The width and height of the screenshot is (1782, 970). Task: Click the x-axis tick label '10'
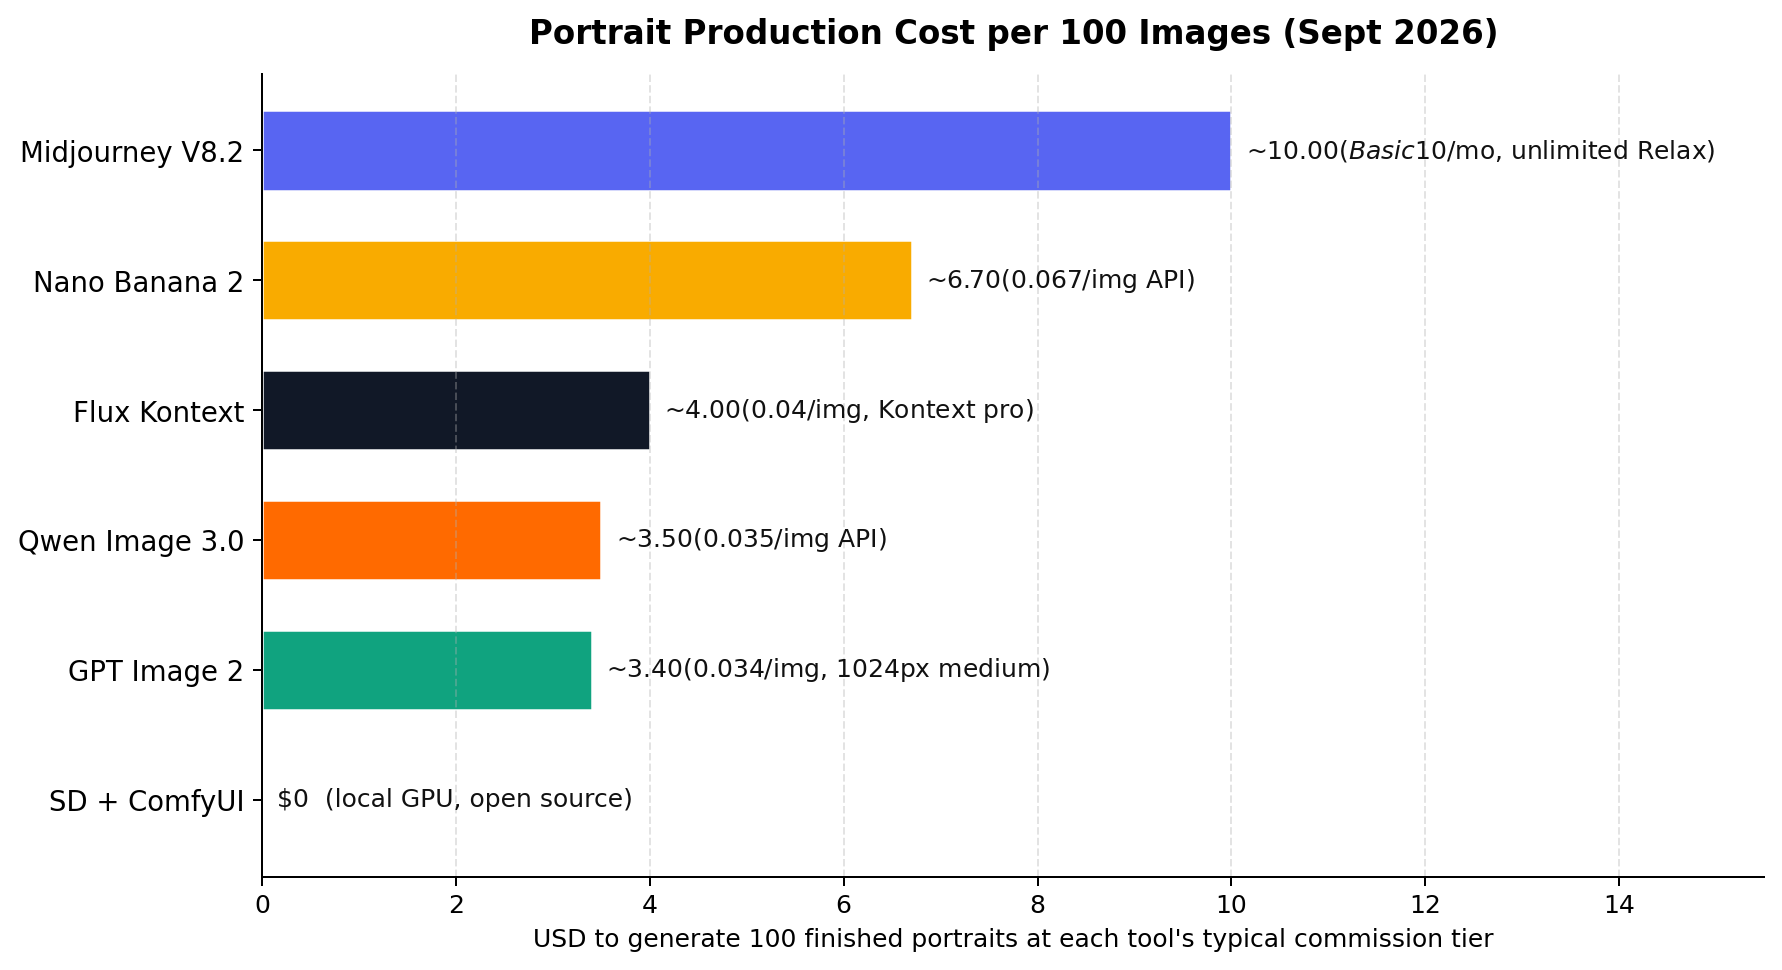(x=1231, y=905)
